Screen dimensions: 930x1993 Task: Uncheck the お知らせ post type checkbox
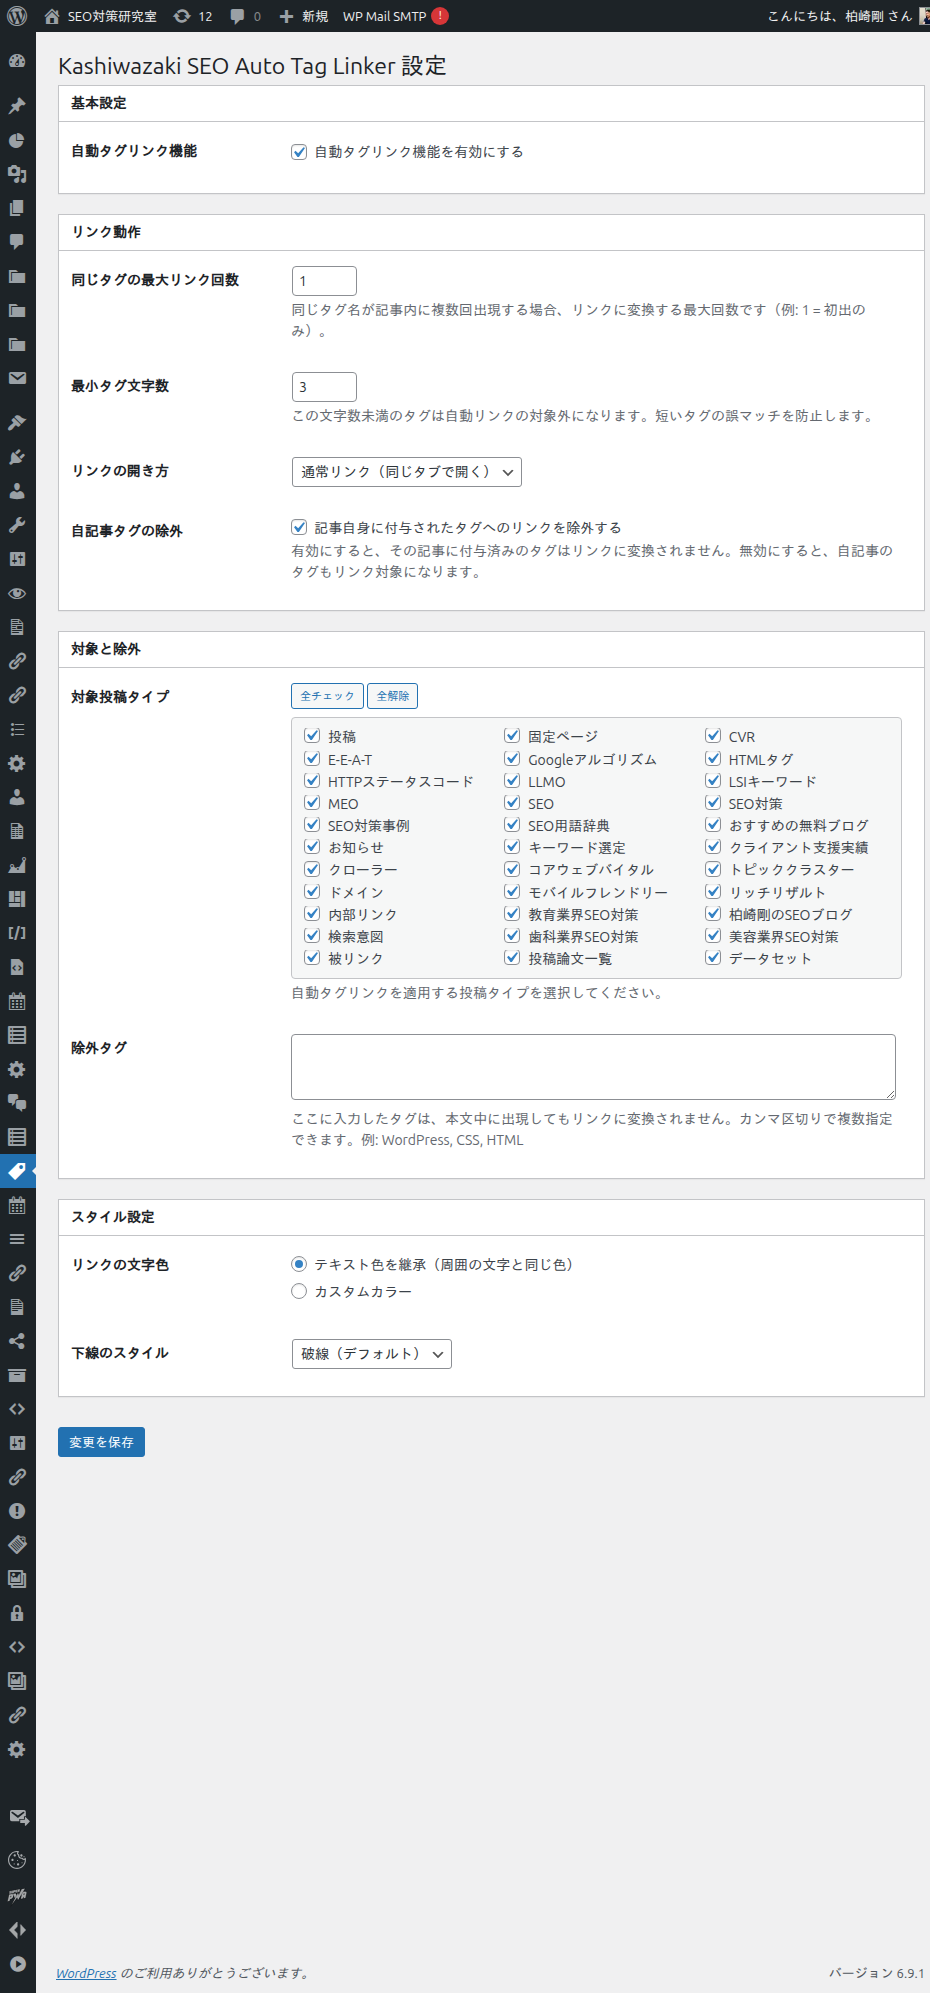point(312,847)
